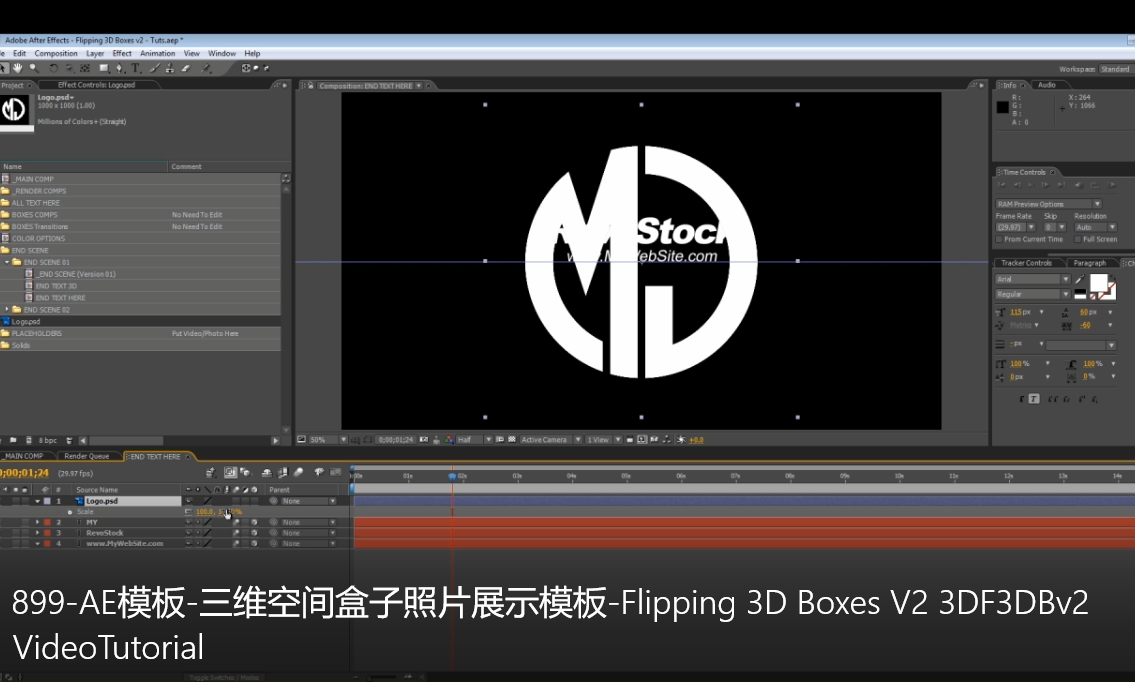Toggle Scale constrain proportions link
This screenshot has height=682, width=1135.
(189, 512)
